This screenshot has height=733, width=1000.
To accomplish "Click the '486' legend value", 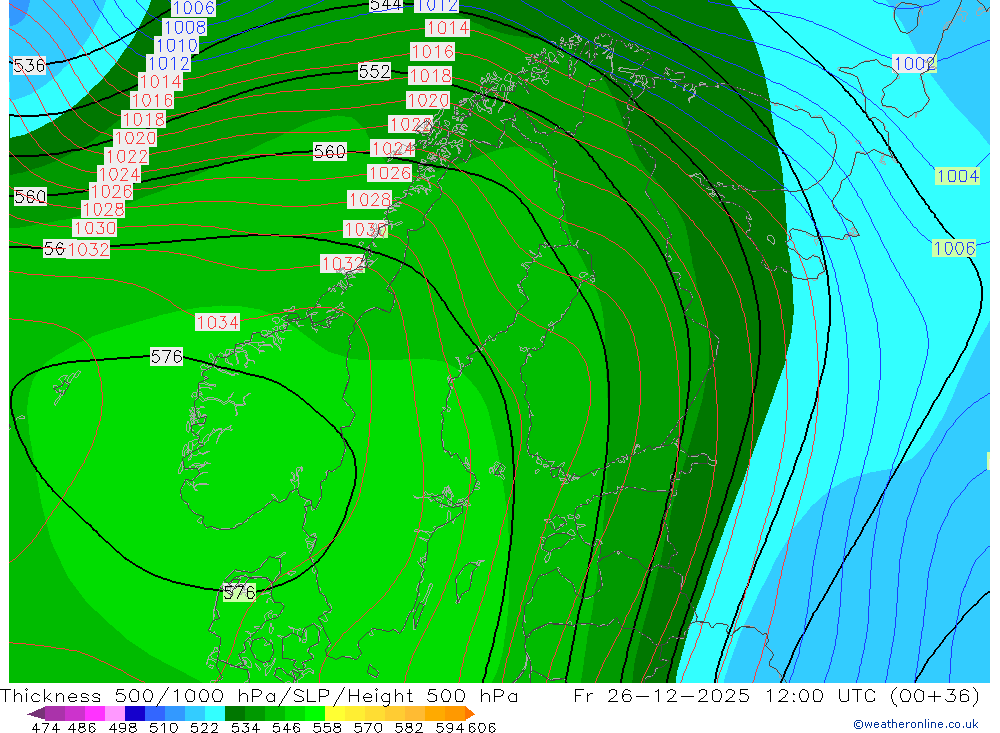I will (x=82, y=727).
